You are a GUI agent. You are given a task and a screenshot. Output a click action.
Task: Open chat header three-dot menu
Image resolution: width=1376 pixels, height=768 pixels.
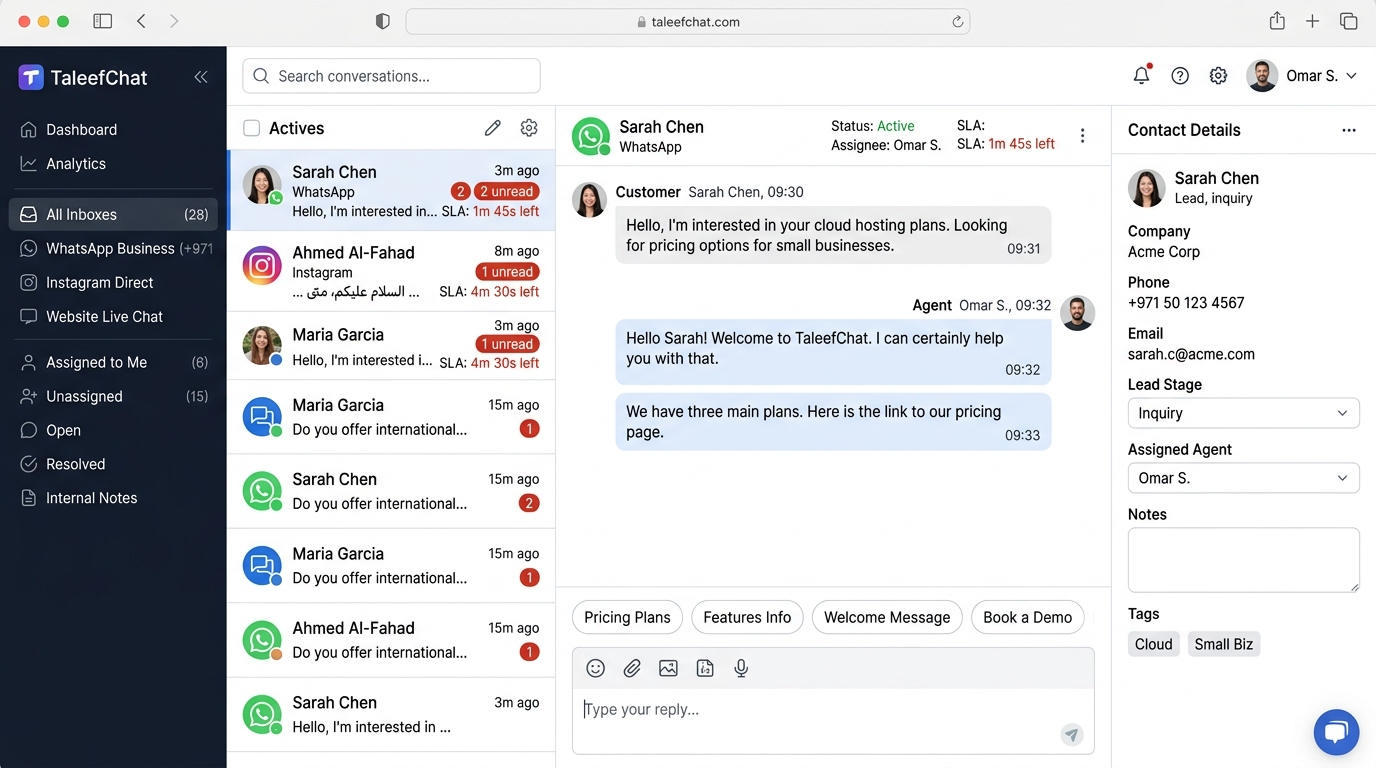click(x=1083, y=136)
